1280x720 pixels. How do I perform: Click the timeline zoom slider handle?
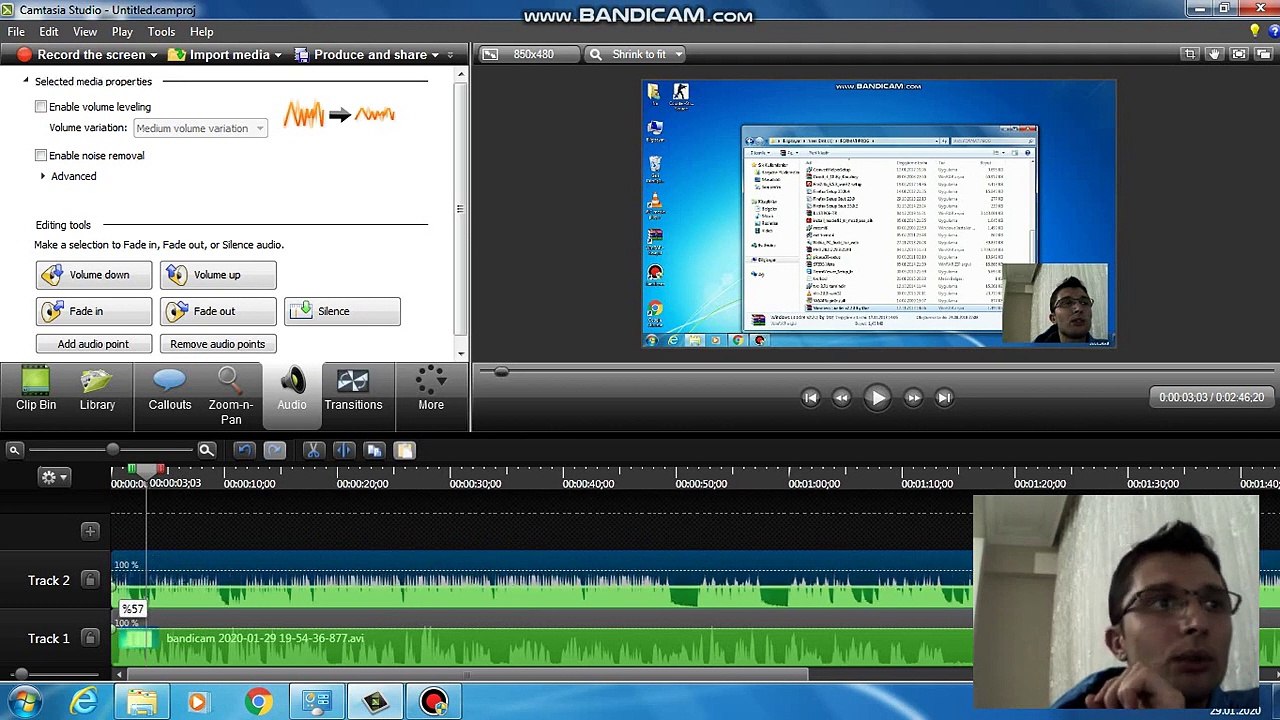(112, 451)
